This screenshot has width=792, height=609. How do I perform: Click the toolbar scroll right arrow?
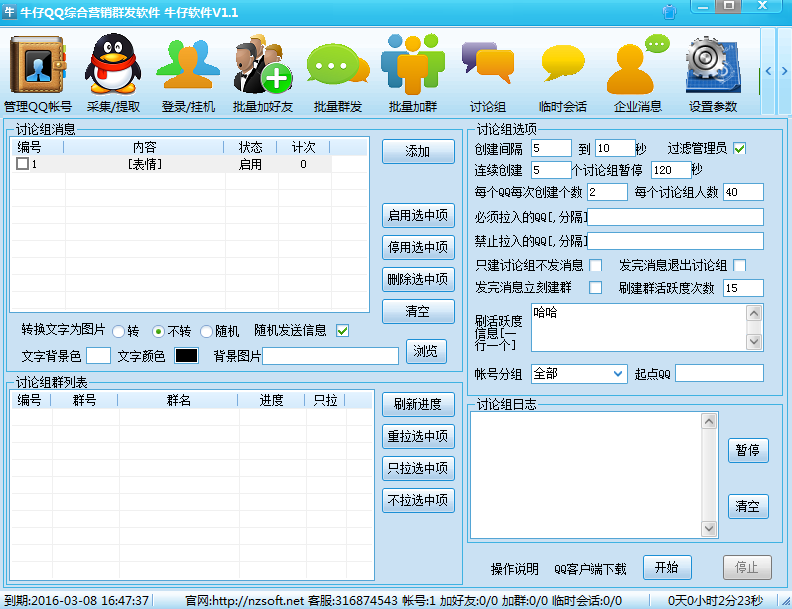[784, 71]
